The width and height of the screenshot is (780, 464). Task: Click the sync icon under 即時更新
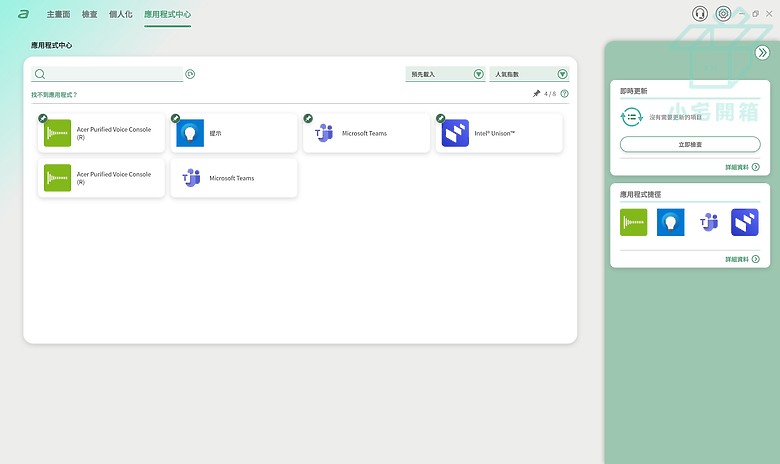pyautogui.click(x=631, y=117)
